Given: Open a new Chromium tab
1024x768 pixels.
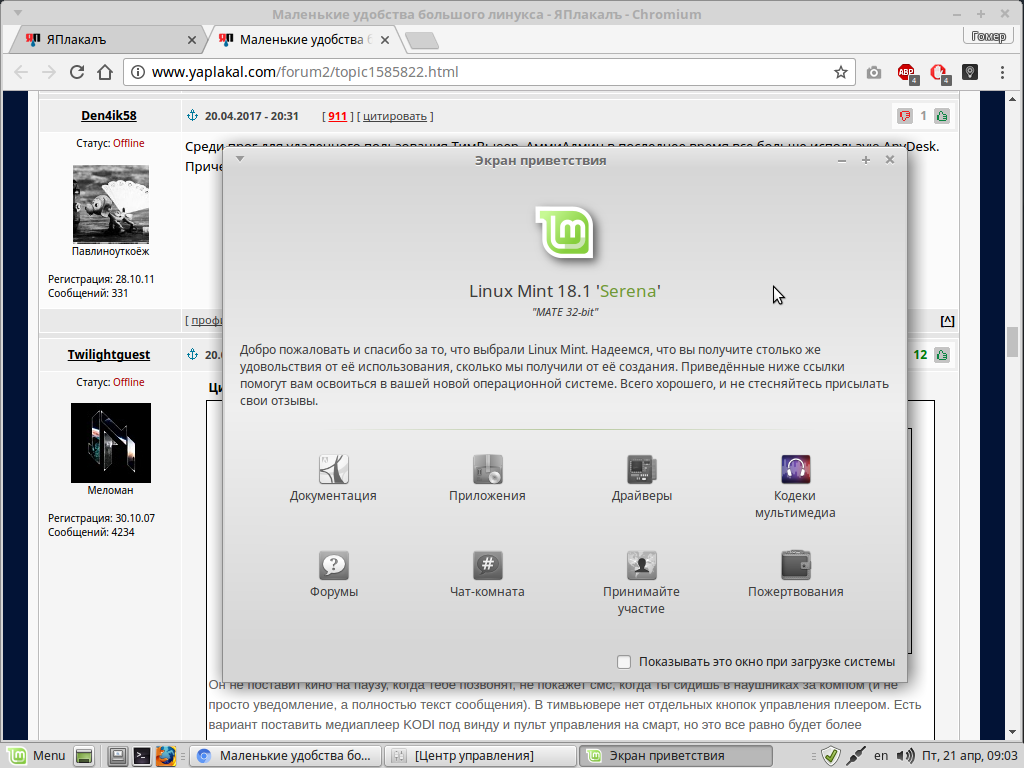Looking at the screenshot, I should click(422, 41).
